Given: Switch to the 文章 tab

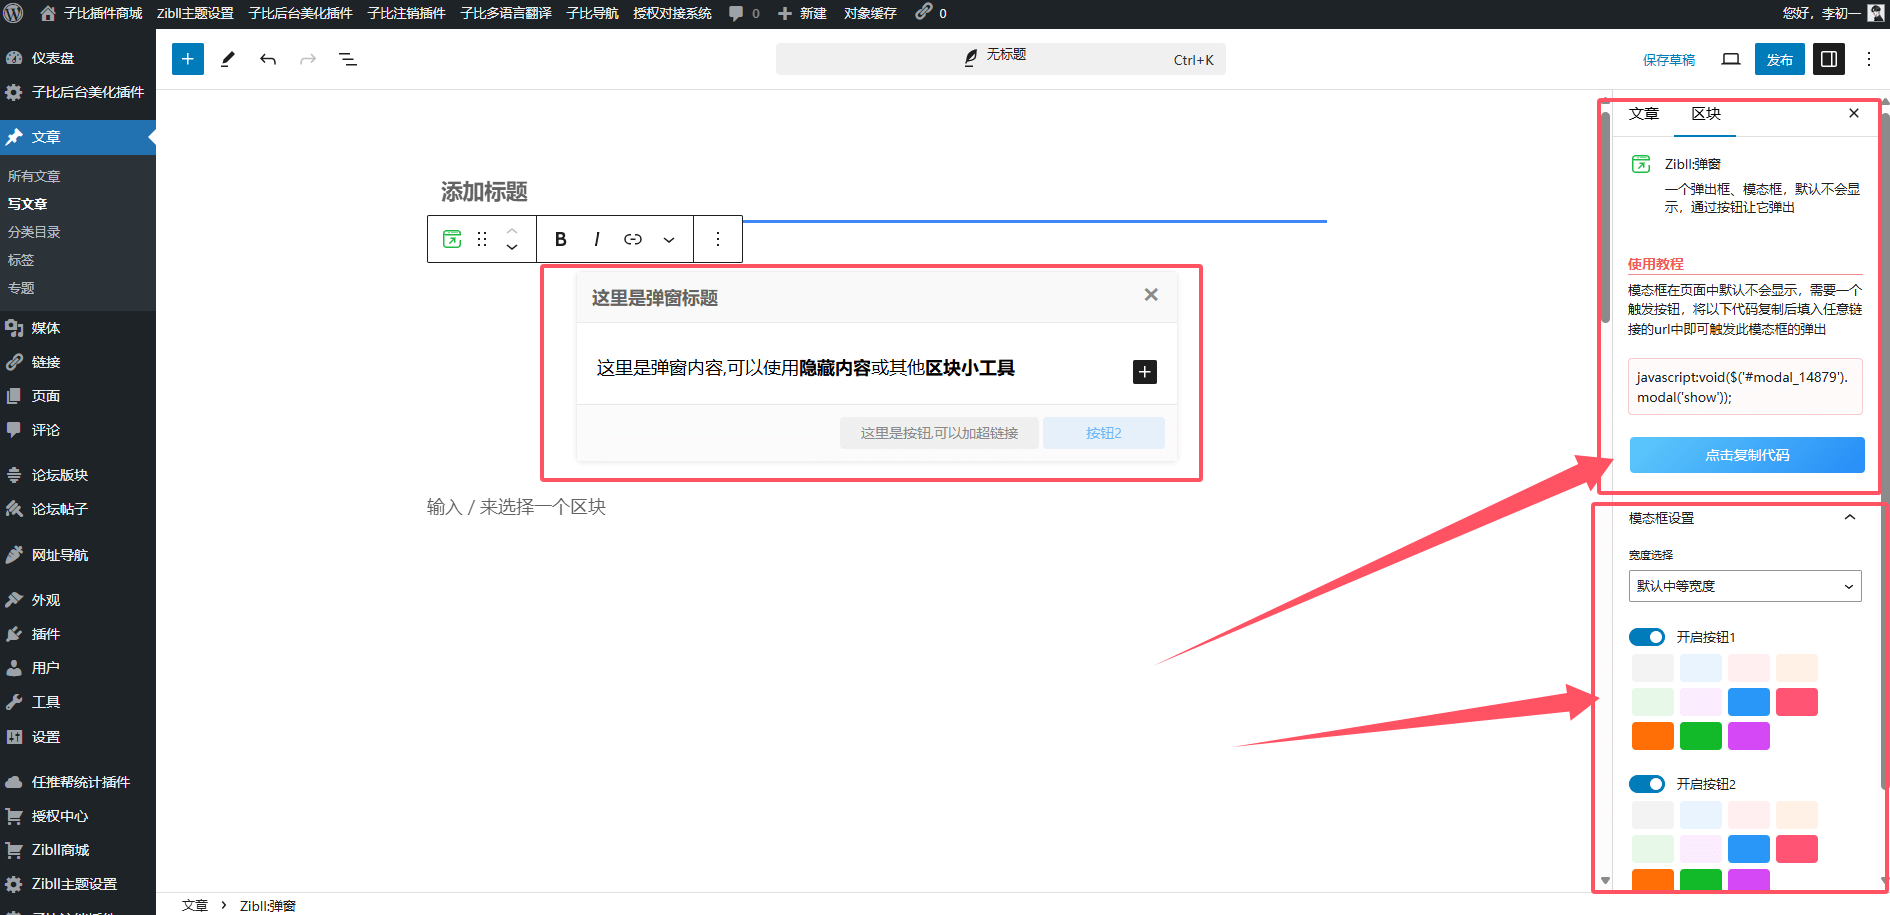Looking at the screenshot, I should coord(1643,114).
